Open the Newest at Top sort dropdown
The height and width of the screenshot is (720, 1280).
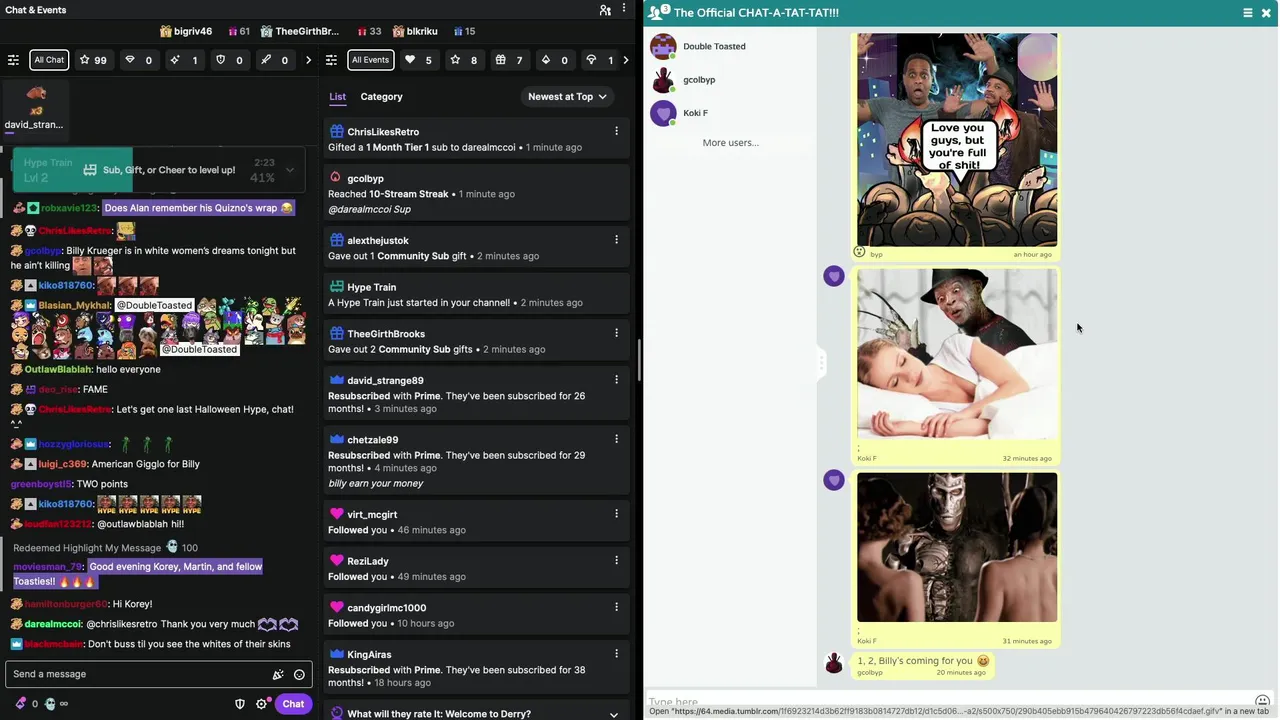(x=567, y=97)
